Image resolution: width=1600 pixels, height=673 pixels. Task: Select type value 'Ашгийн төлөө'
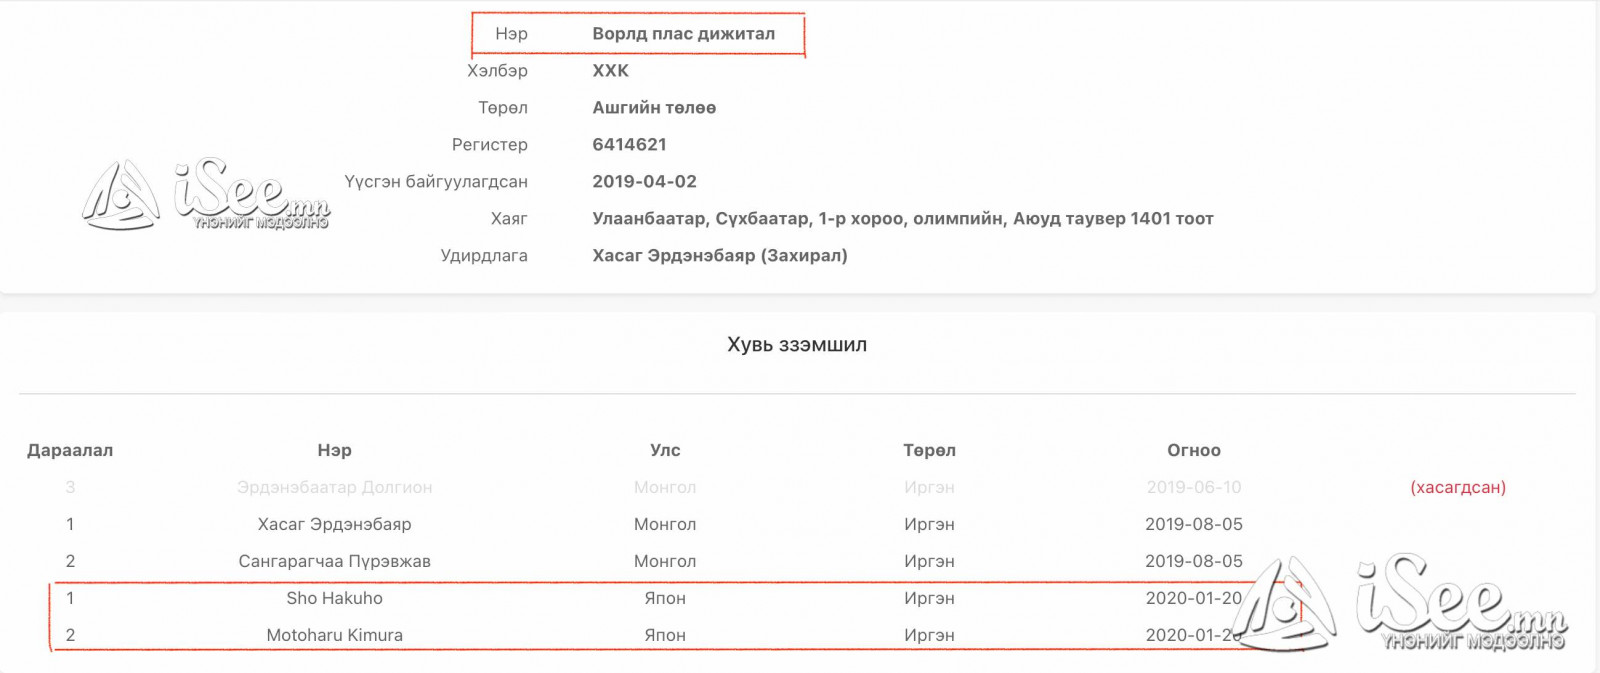[654, 108]
